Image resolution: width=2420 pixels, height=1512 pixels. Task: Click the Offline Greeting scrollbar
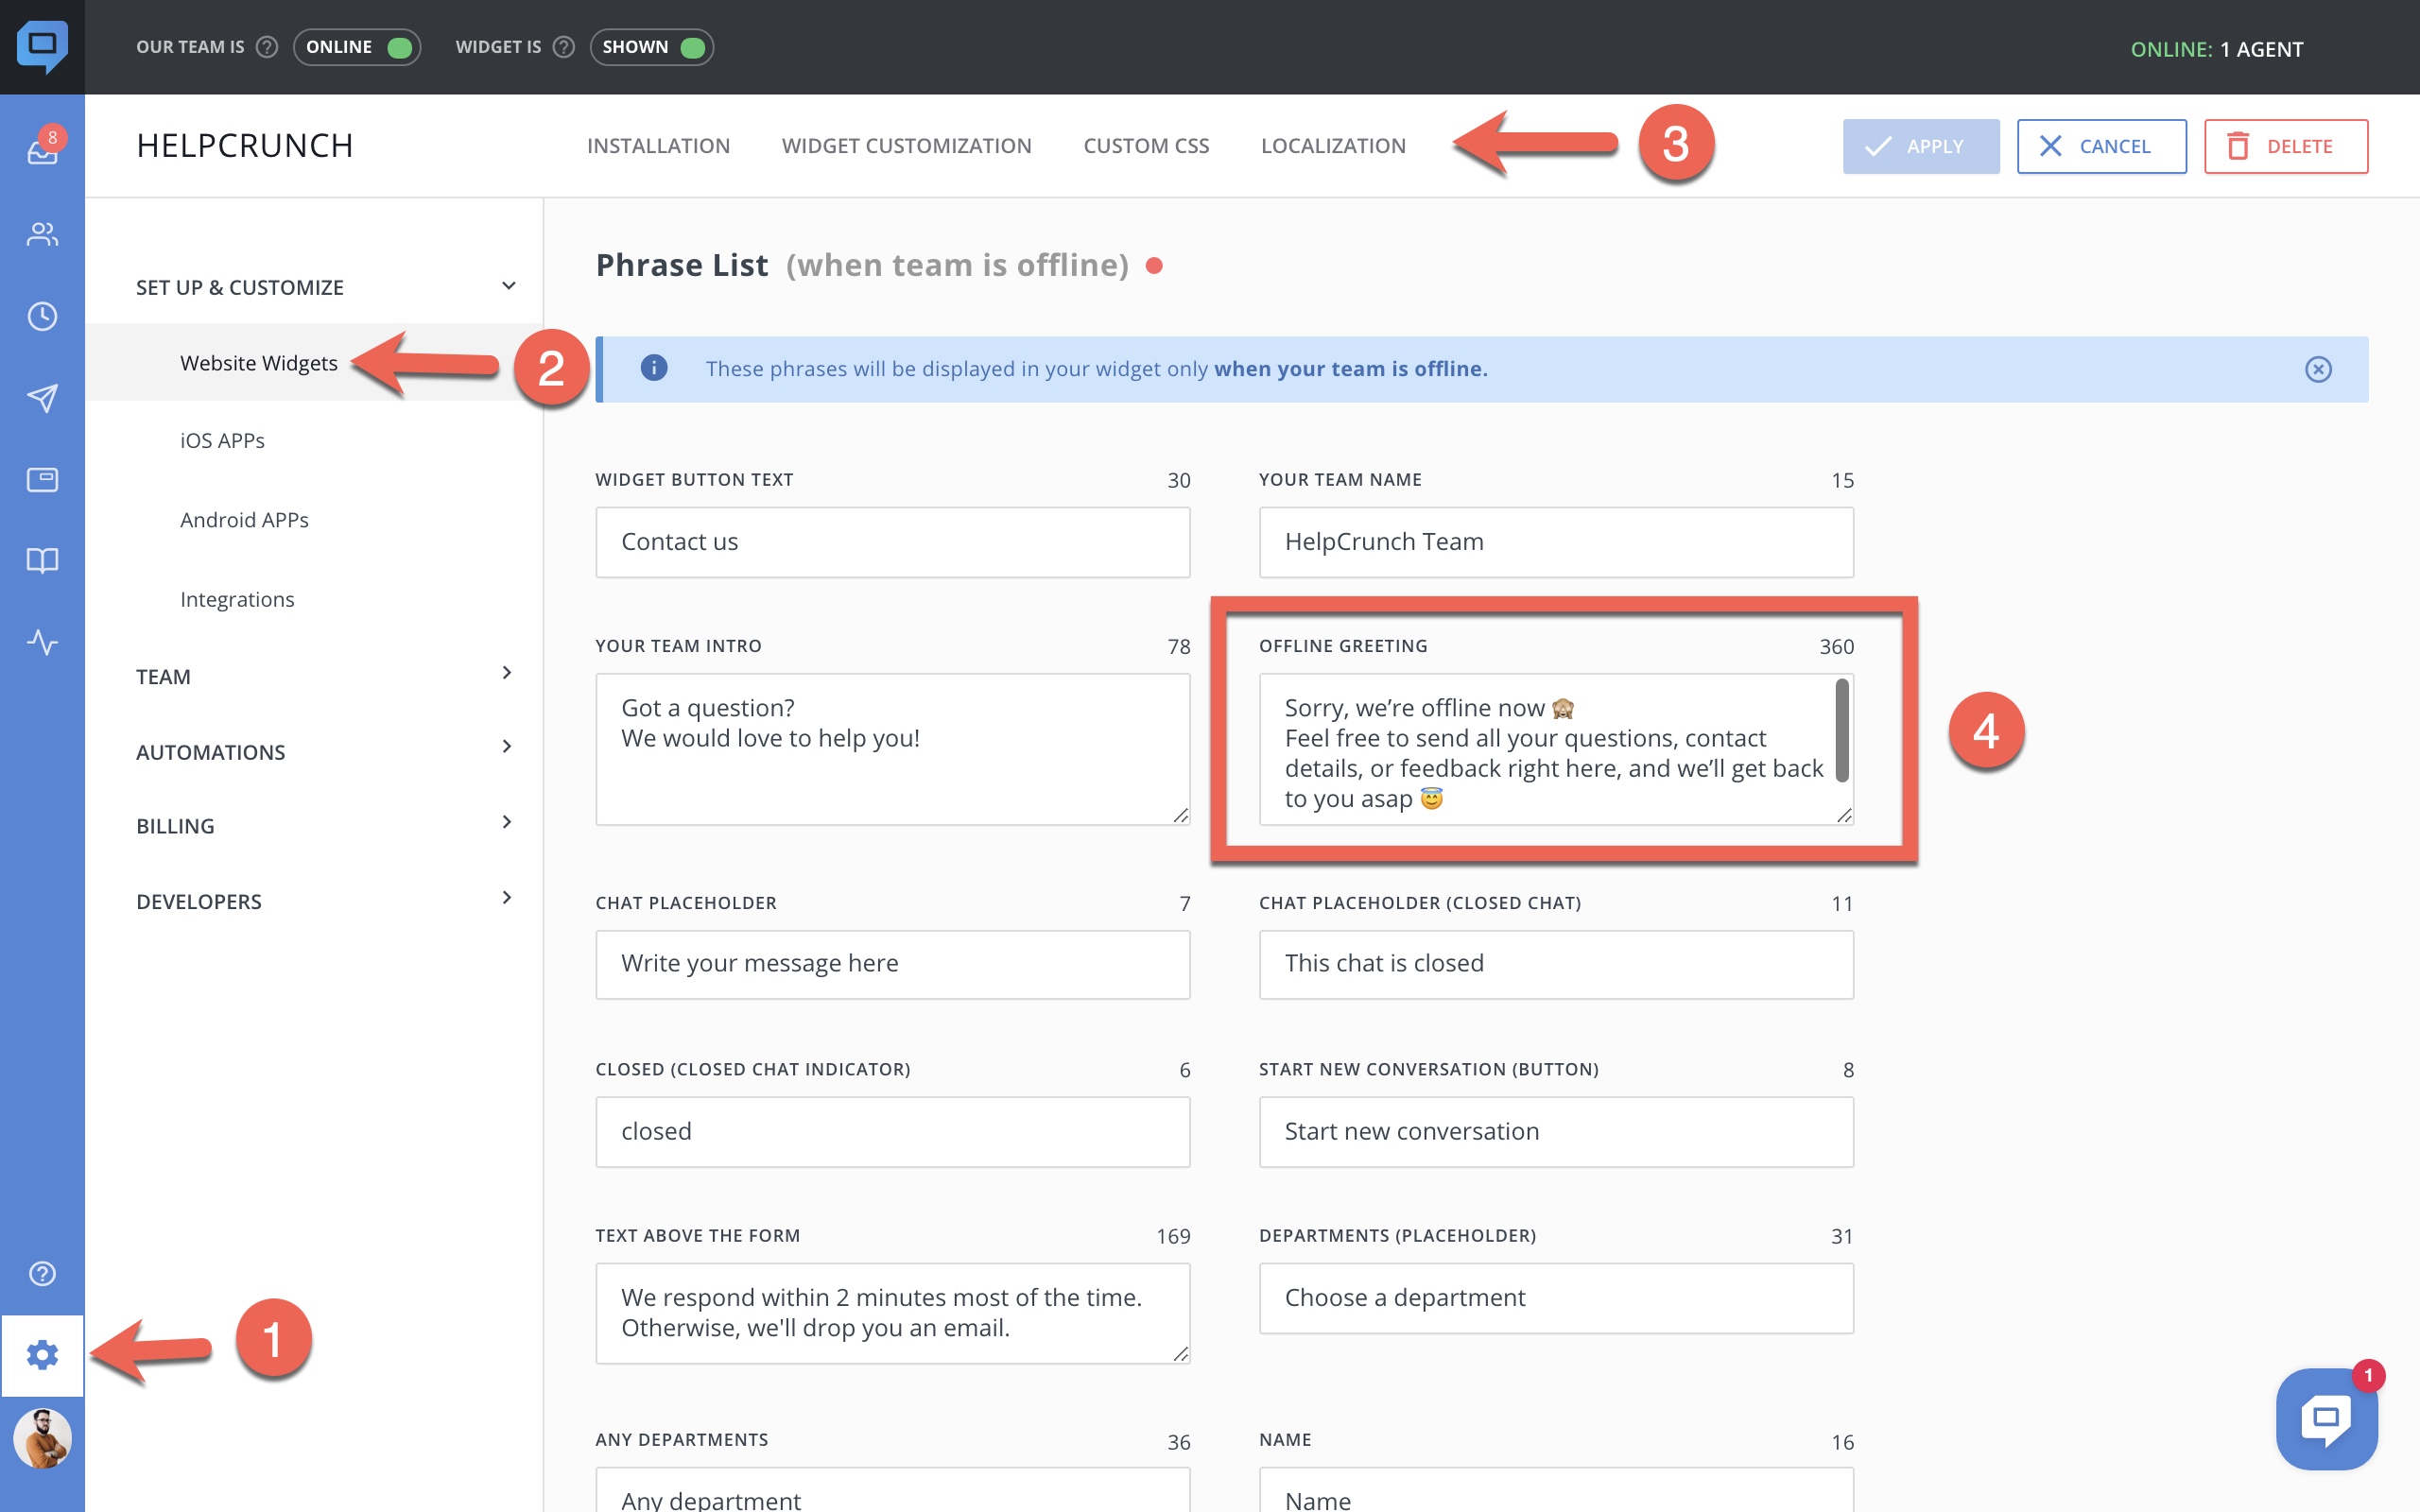[1842, 730]
